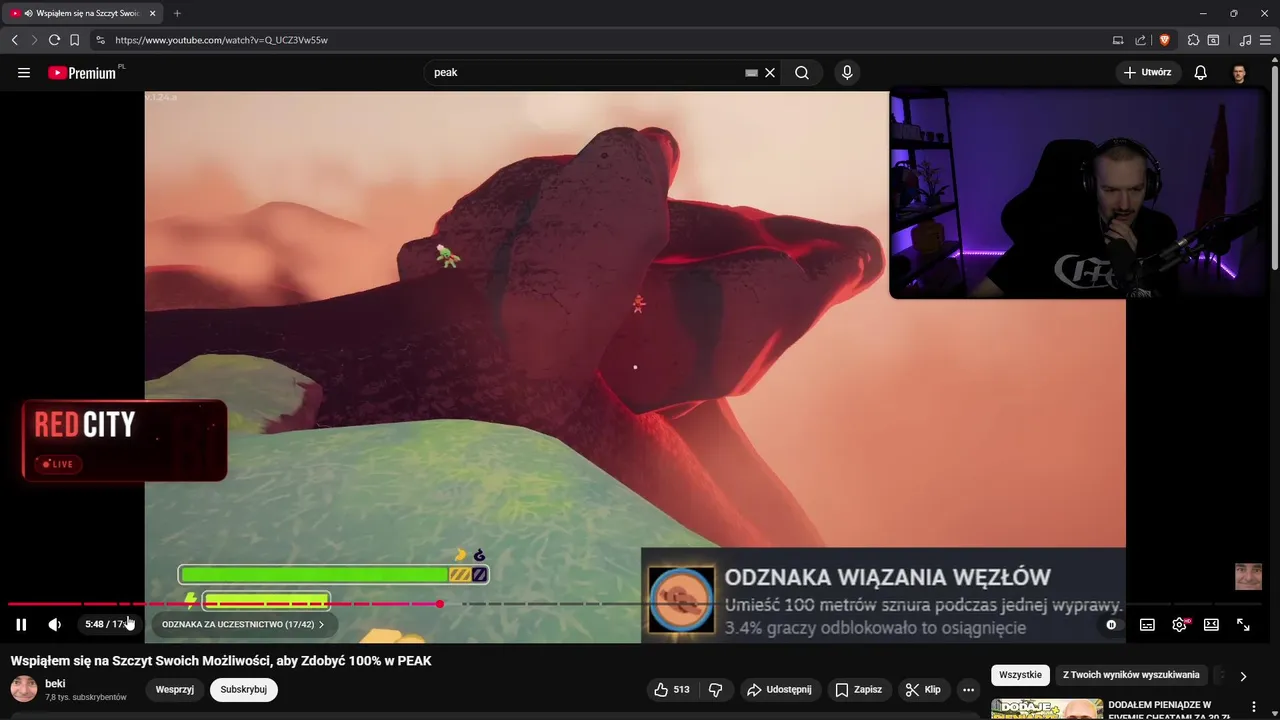The height and width of the screenshot is (720, 1280).
Task: Click the search field containing 'peak'
Action: [585, 72]
